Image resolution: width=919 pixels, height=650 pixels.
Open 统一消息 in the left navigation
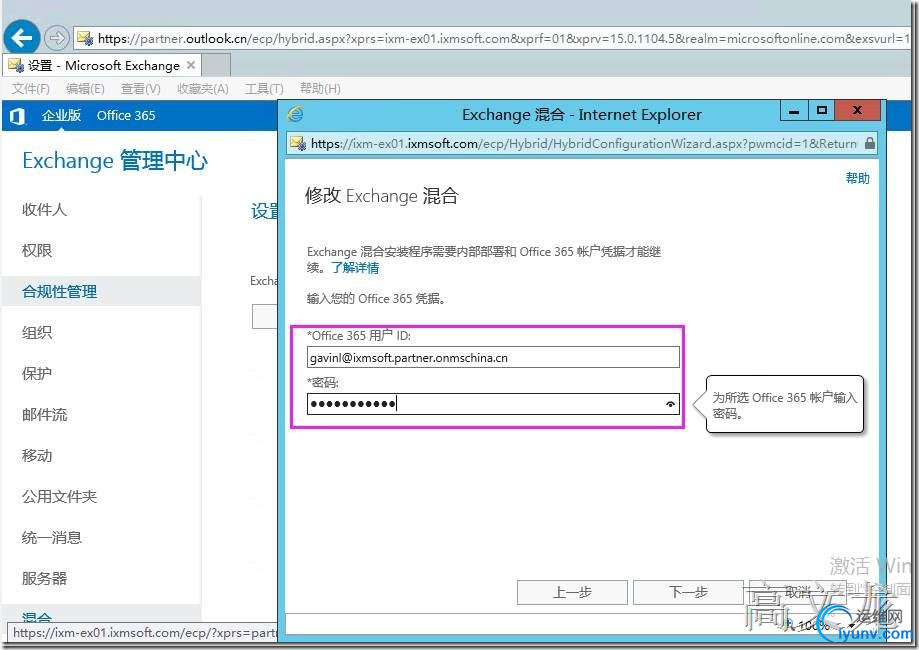tap(52, 537)
